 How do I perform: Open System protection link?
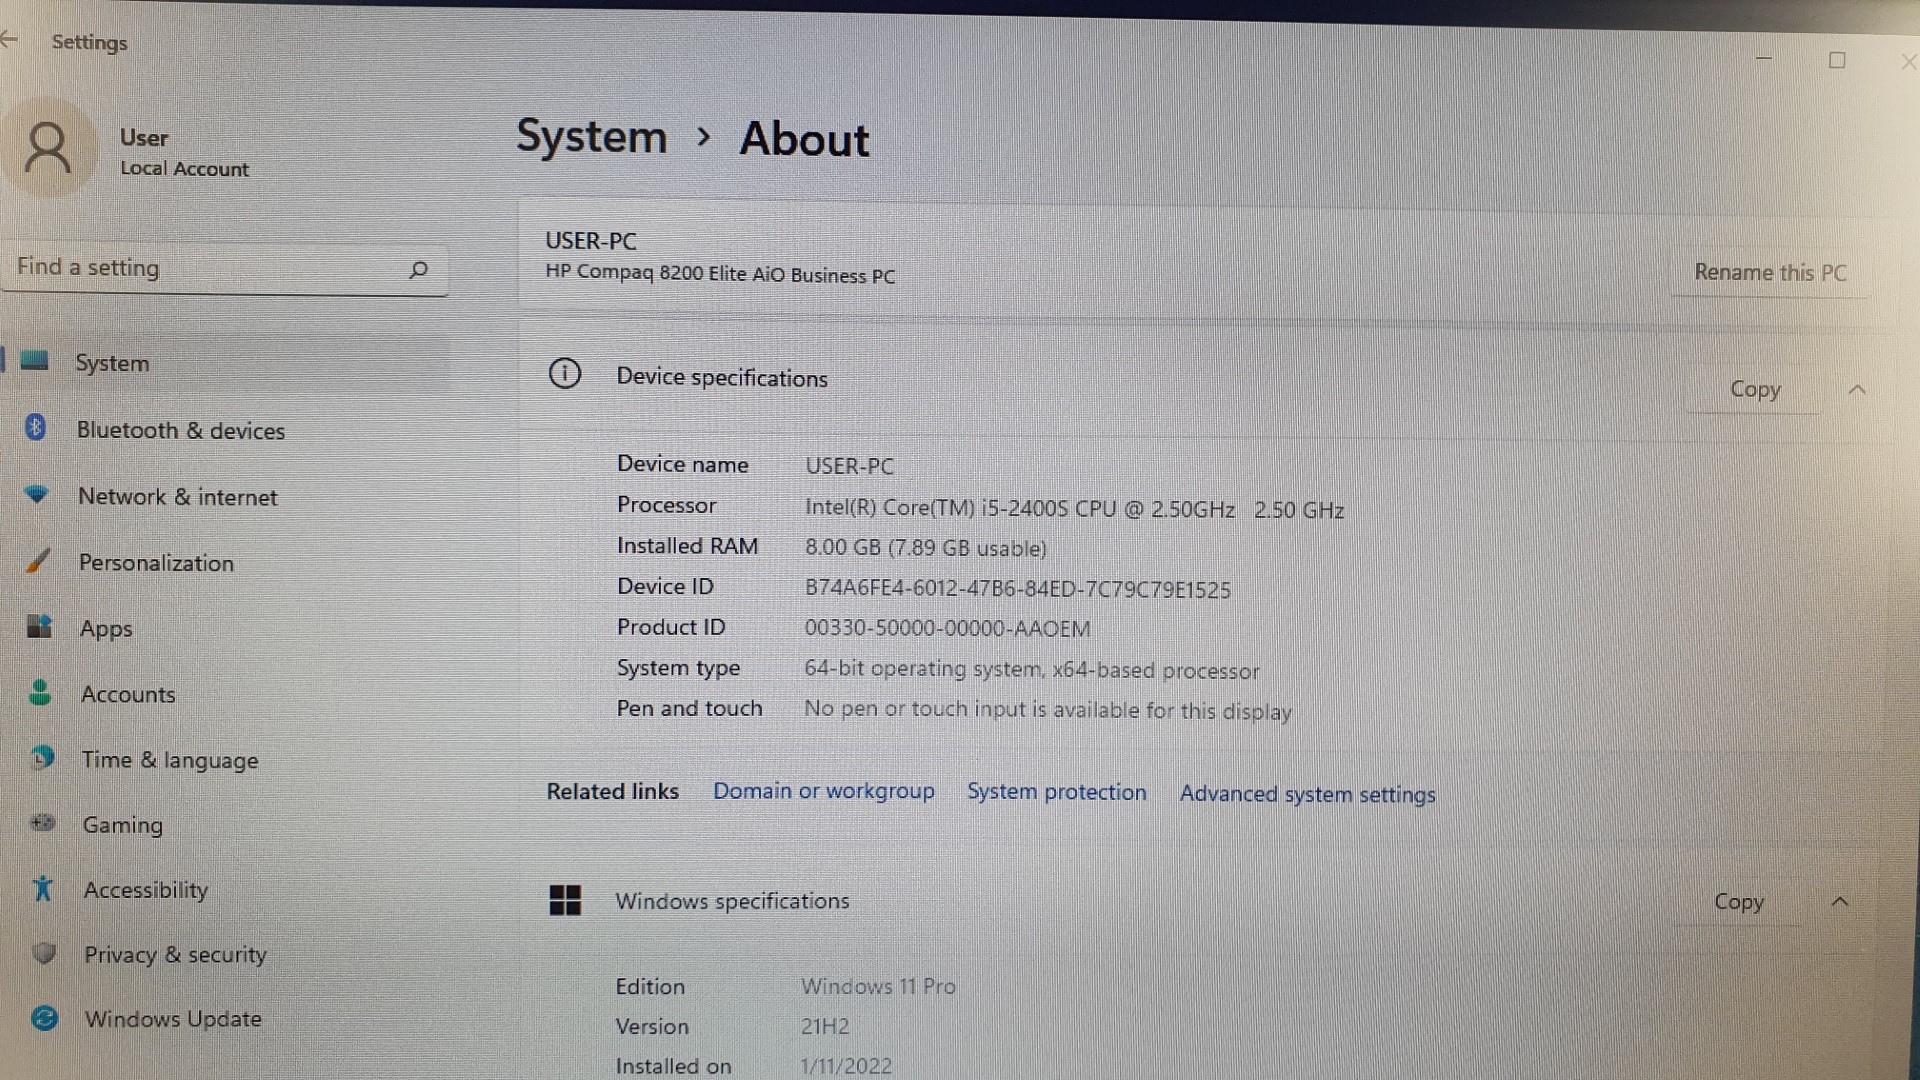click(x=1057, y=792)
